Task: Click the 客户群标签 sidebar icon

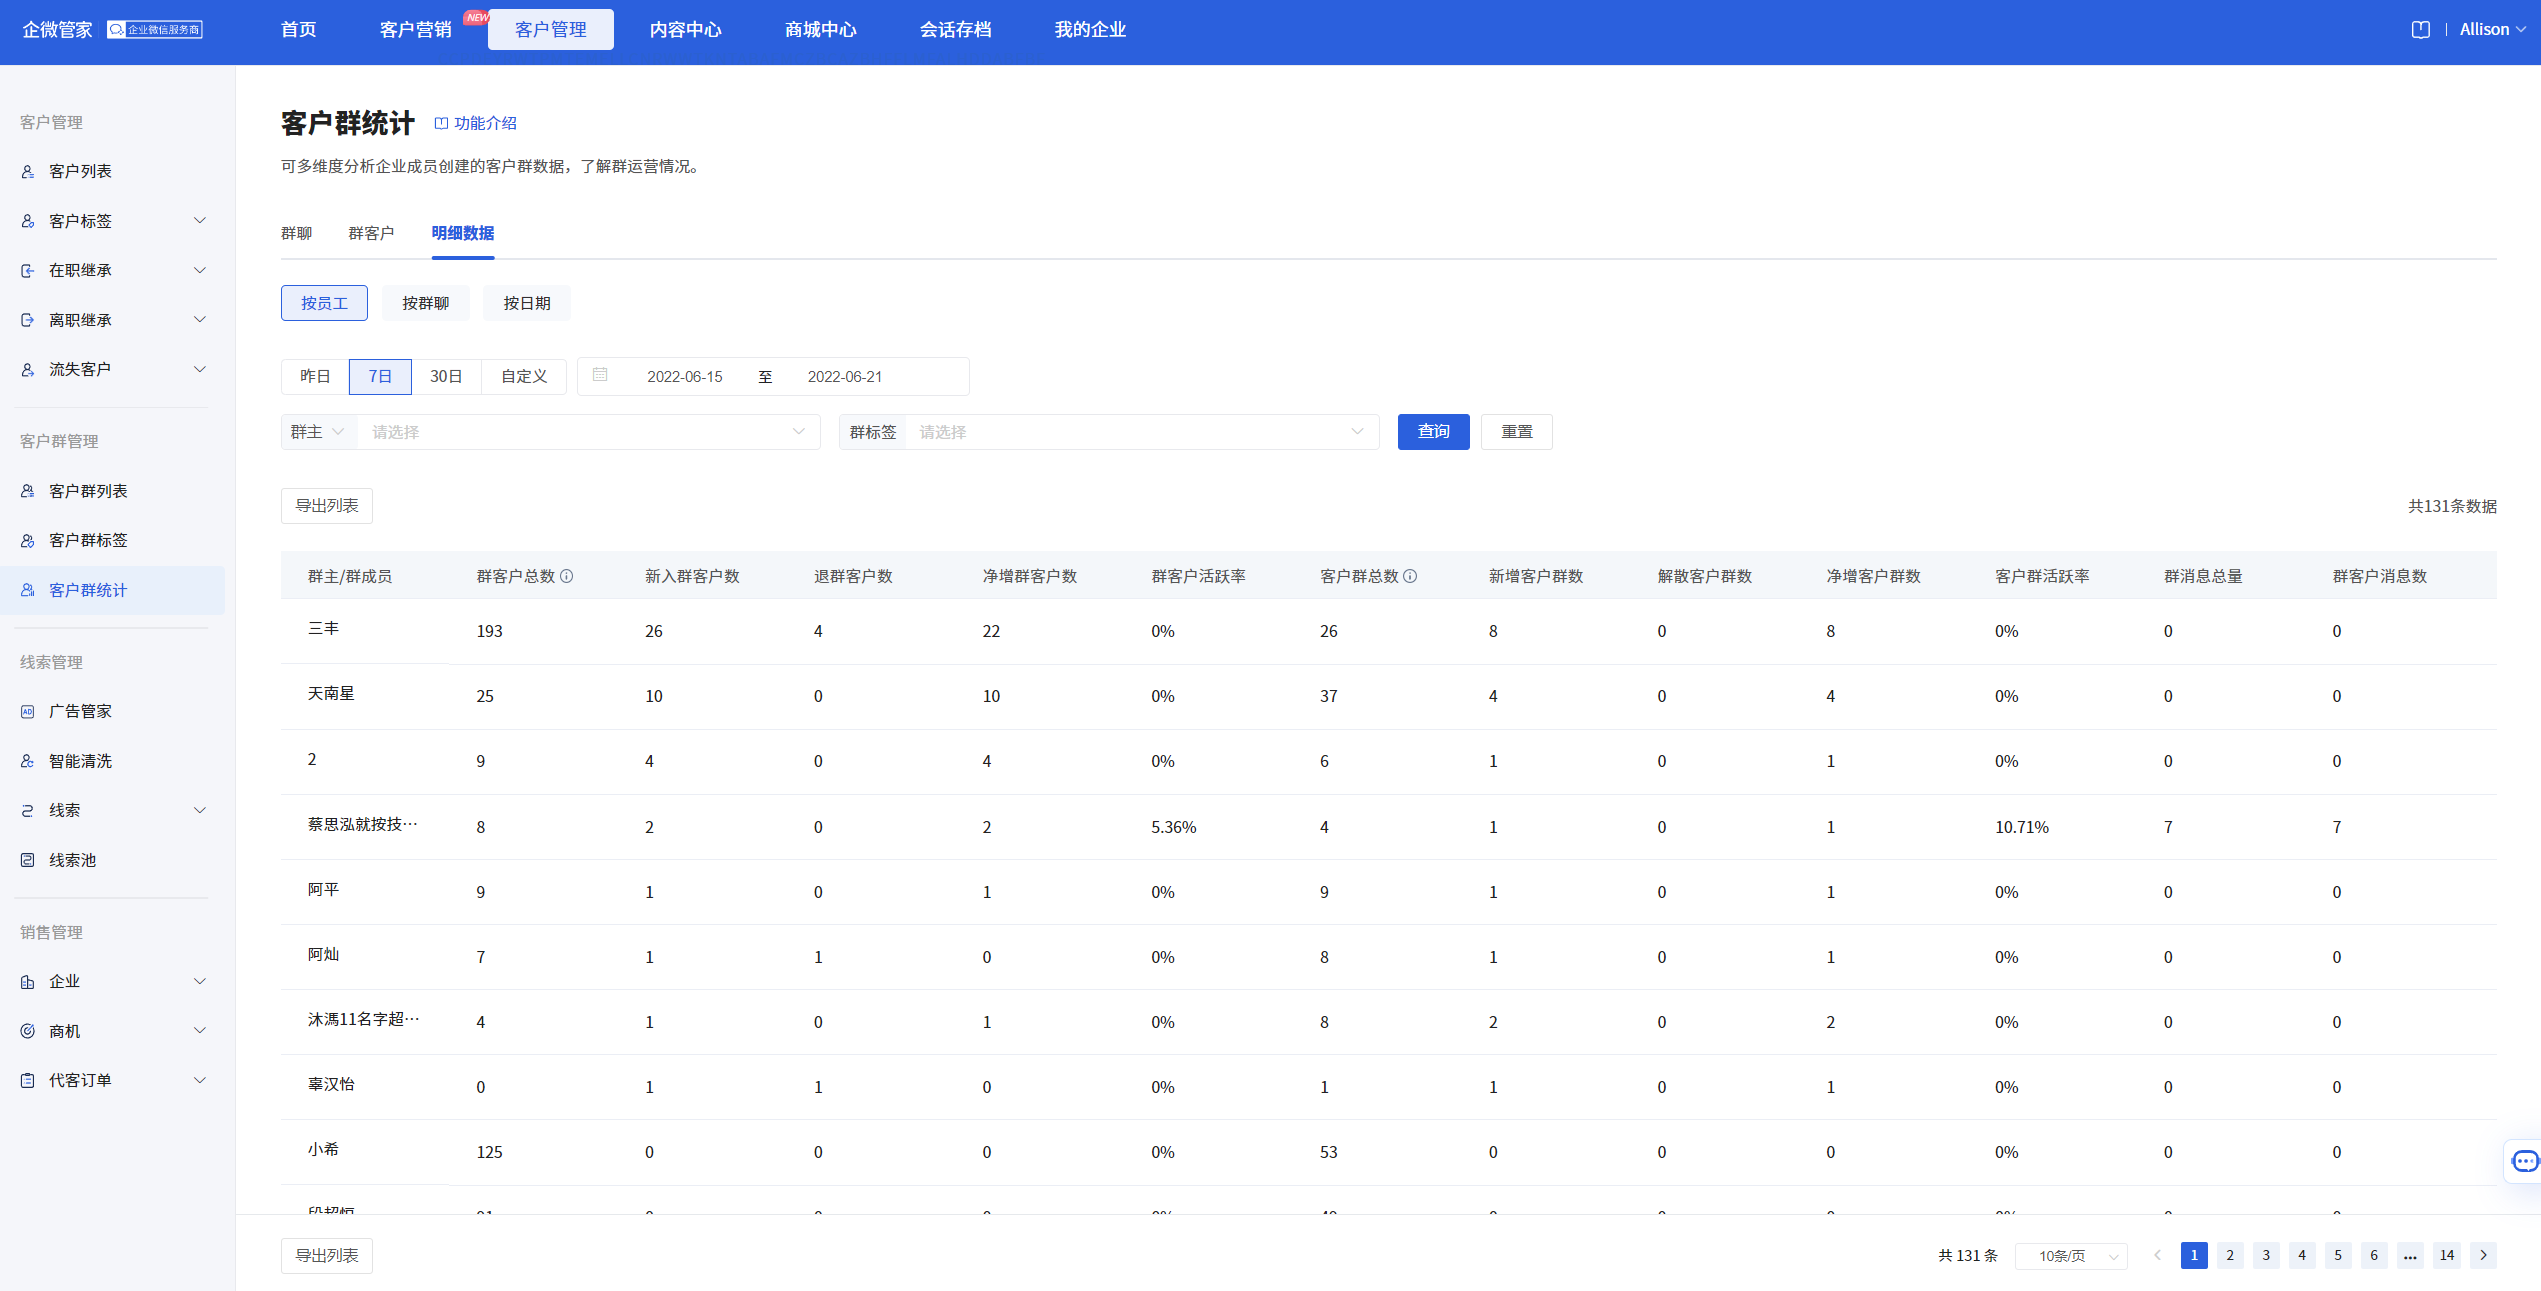Action: pyautogui.click(x=28, y=541)
